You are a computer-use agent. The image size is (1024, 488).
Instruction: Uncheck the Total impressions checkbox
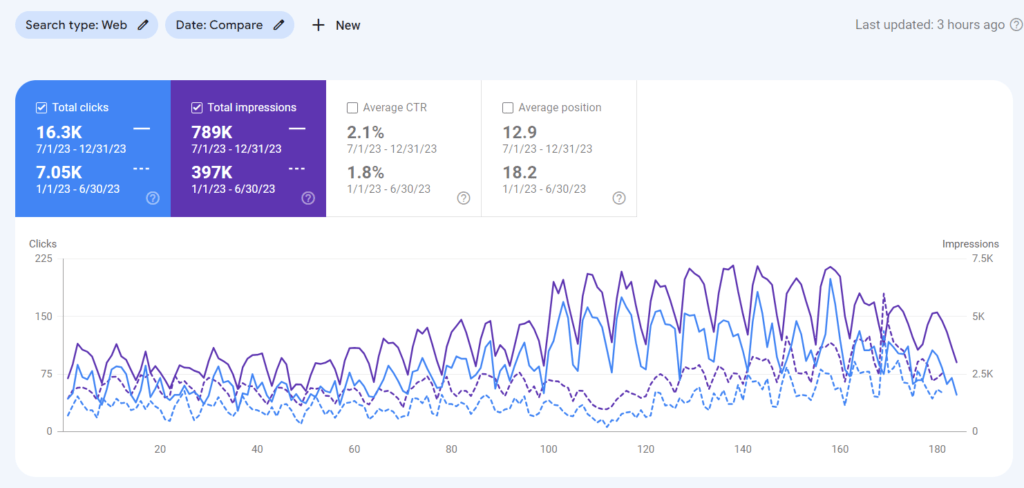tap(197, 108)
